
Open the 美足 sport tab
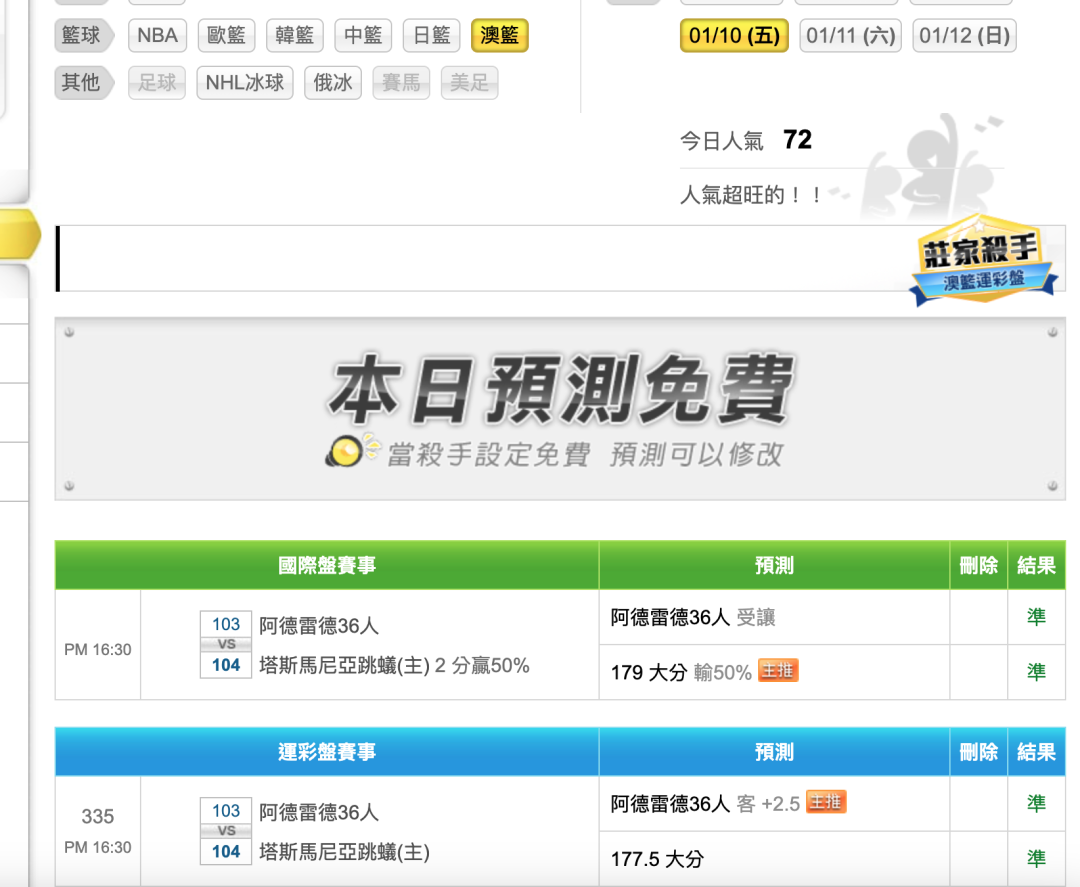pos(469,83)
